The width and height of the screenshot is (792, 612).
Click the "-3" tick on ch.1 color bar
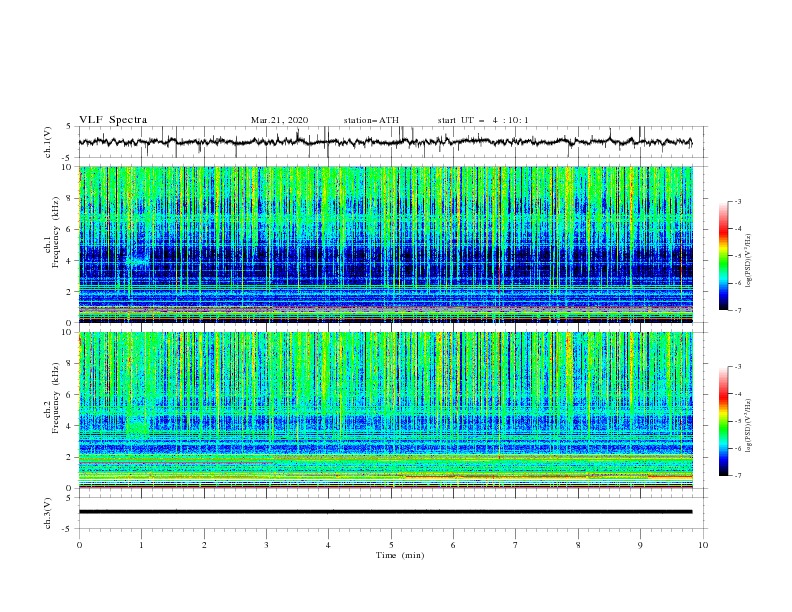tap(737, 201)
